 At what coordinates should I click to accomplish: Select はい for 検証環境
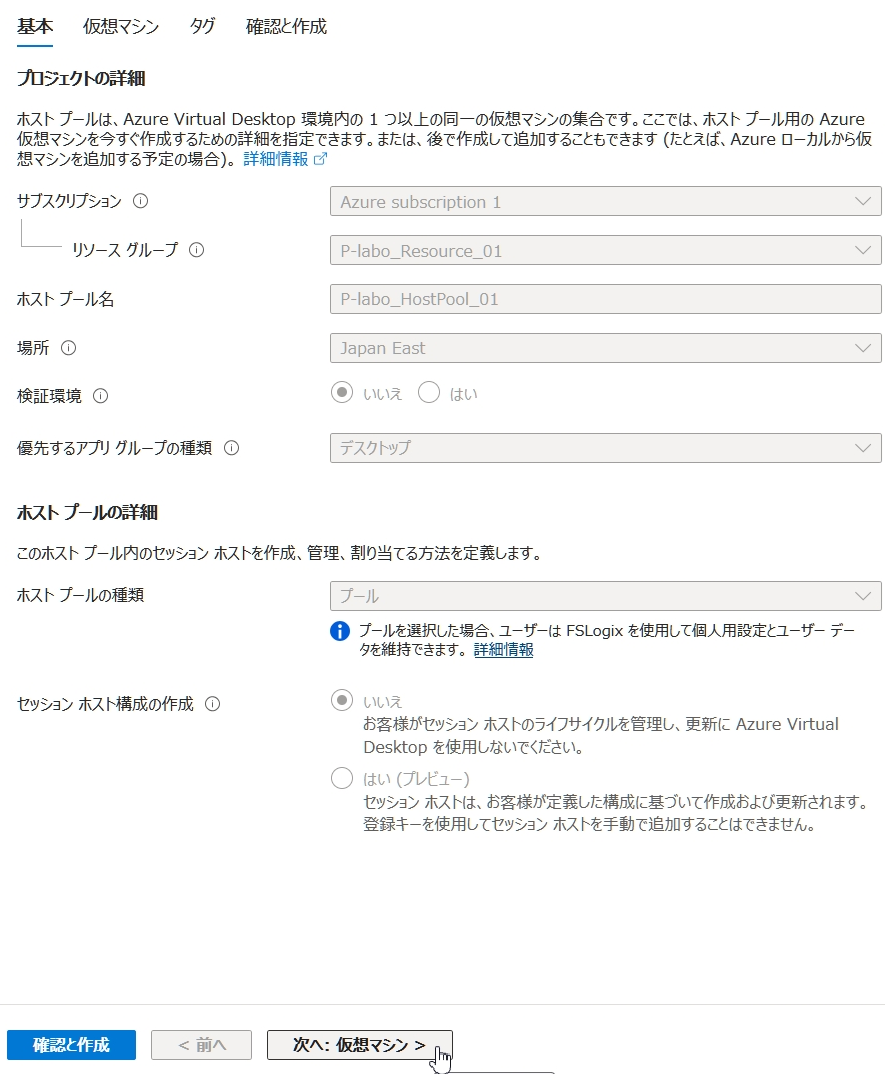point(429,392)
